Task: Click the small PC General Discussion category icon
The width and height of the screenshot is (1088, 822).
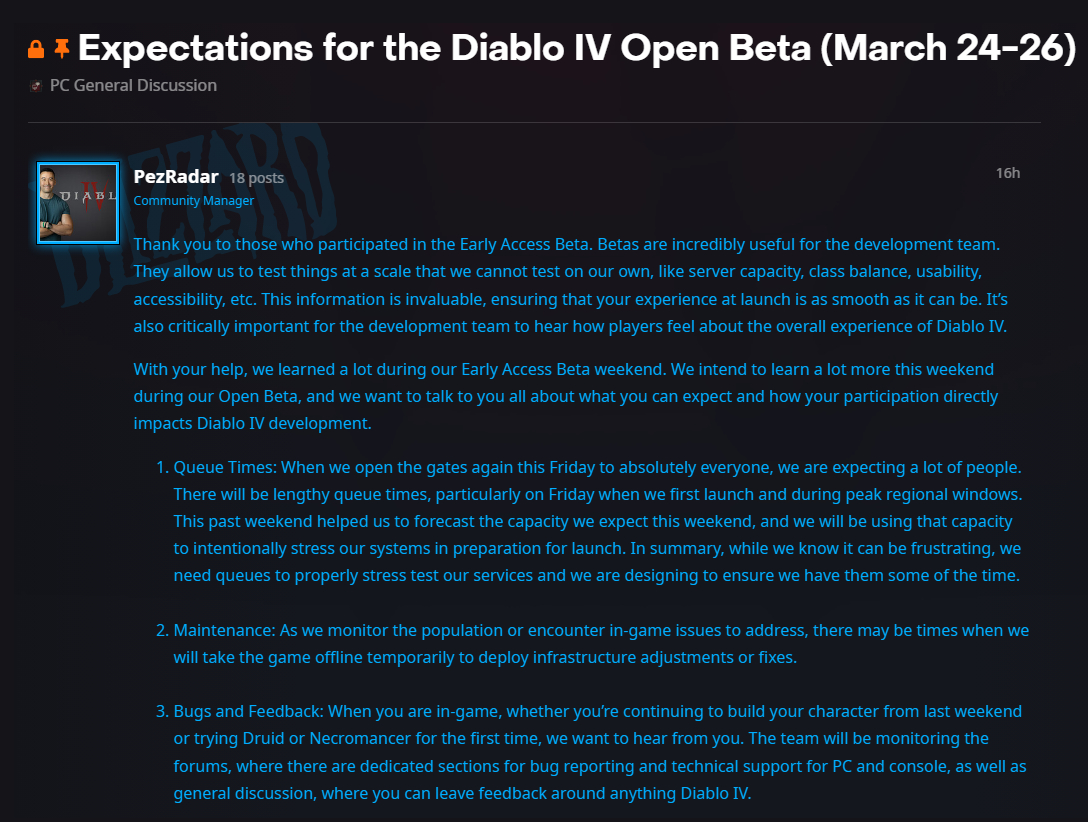Action: [36, 86]
